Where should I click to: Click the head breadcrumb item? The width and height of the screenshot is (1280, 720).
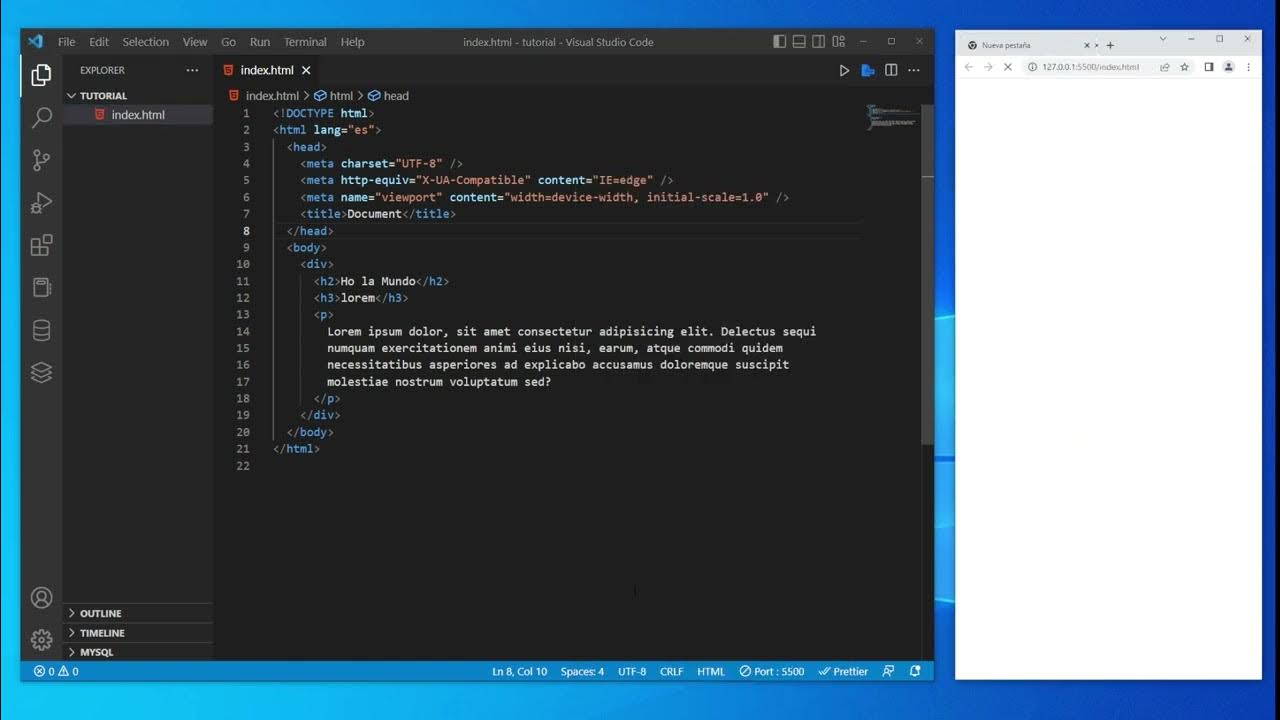point(389,96)
